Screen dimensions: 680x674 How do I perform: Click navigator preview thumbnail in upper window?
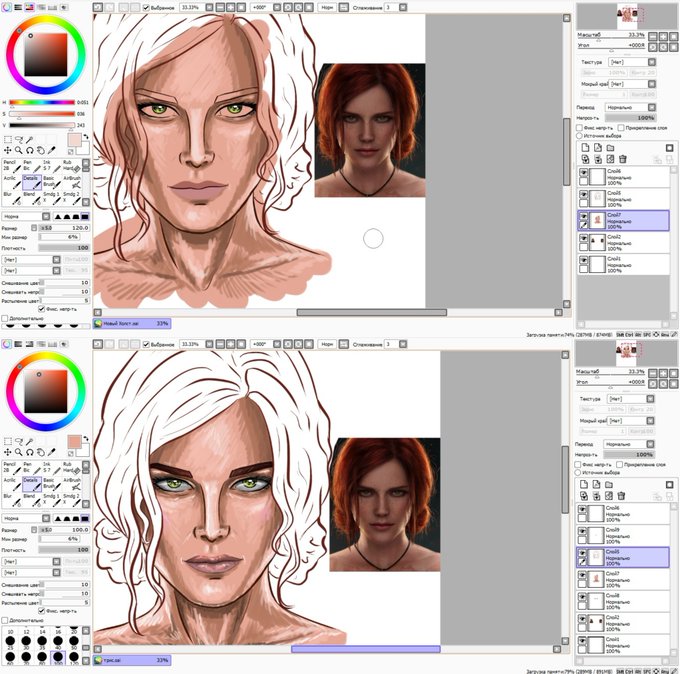[x=627, y=16]
